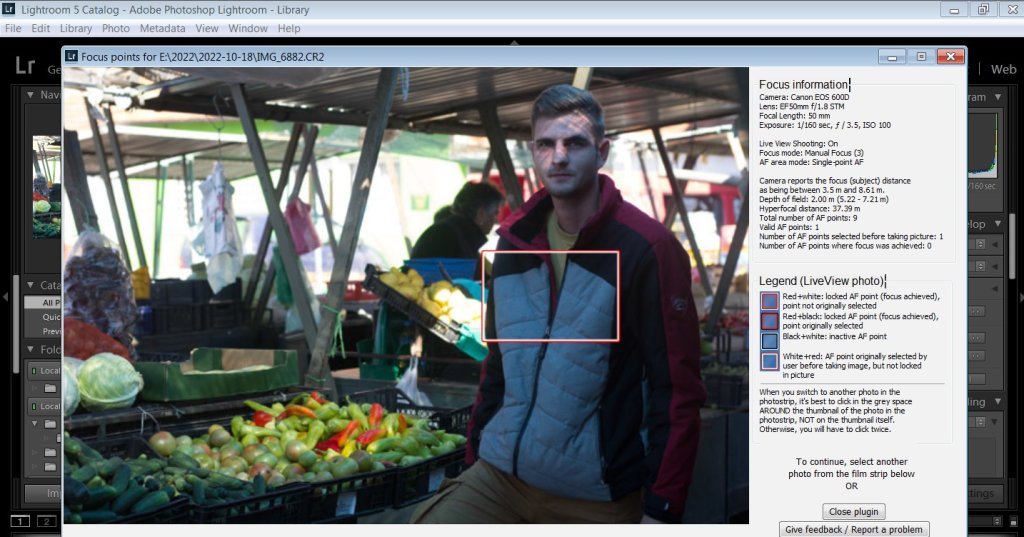Image resolution: width=1024 pixels, height=537 pixels.
Task: Toggle left panel group with side arrow
Action: tap(5, 297)
